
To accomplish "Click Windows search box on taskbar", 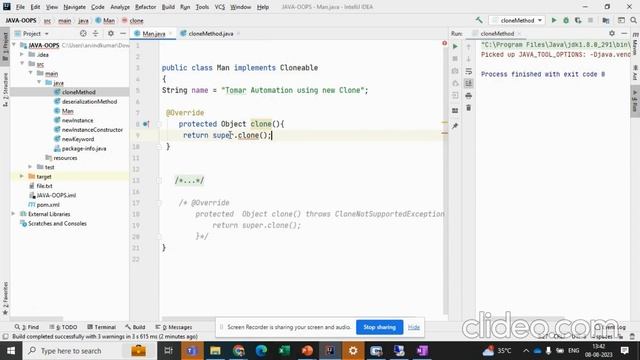I will click(x=89, y=351).
